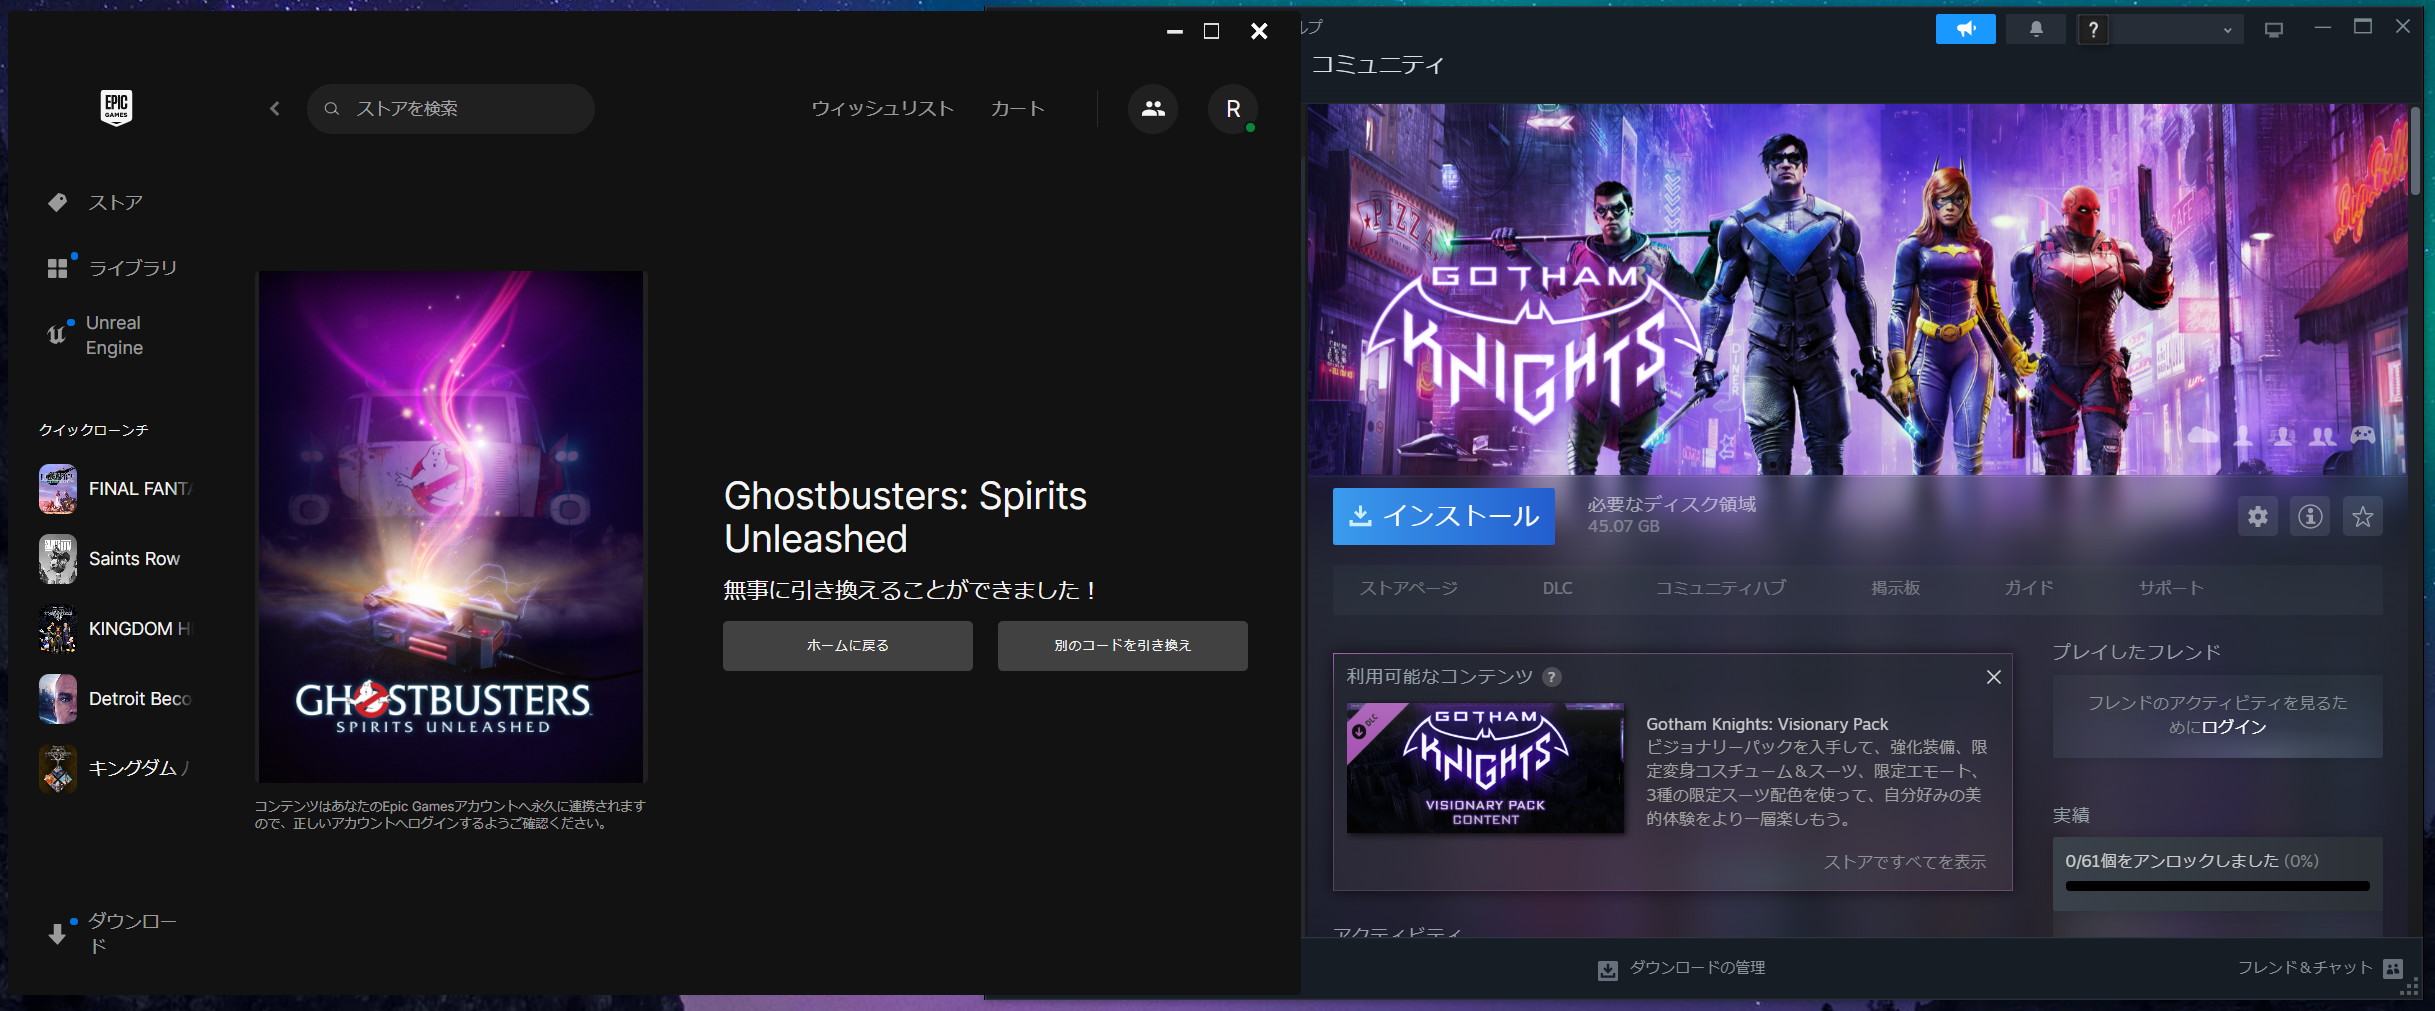The height and width of the screenshot is (1011, 2435).
Task: Click ストアですべてを表示 link
Action: pyautogui.click(x=1904, y=862)
